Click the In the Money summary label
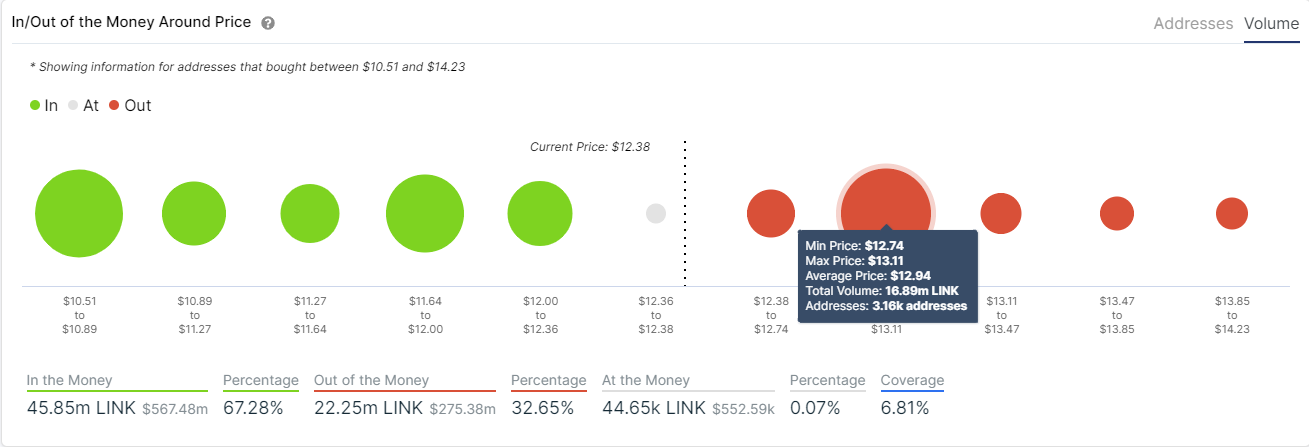This screenshot has height=447, width=1309. click(69, 380)
